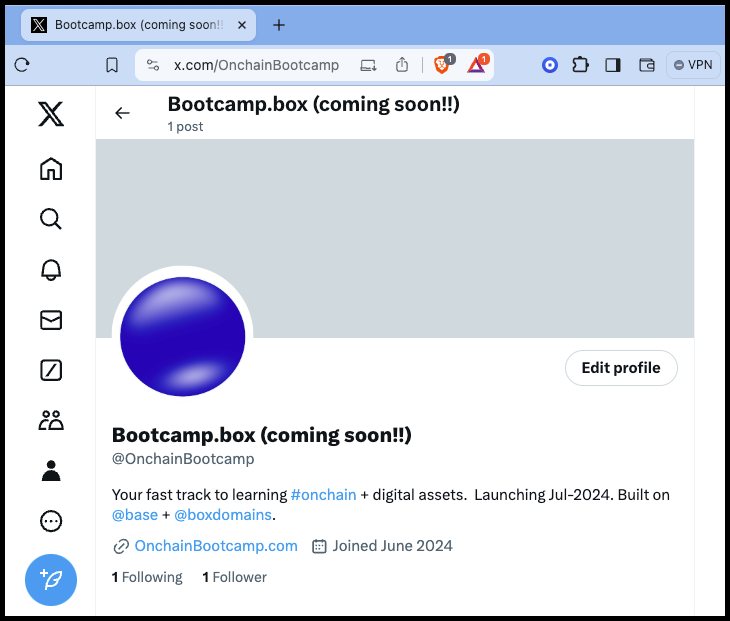Click the address bar URL x.com/OnchainBootcamp
730x621 pixels.
coord(256,65)
